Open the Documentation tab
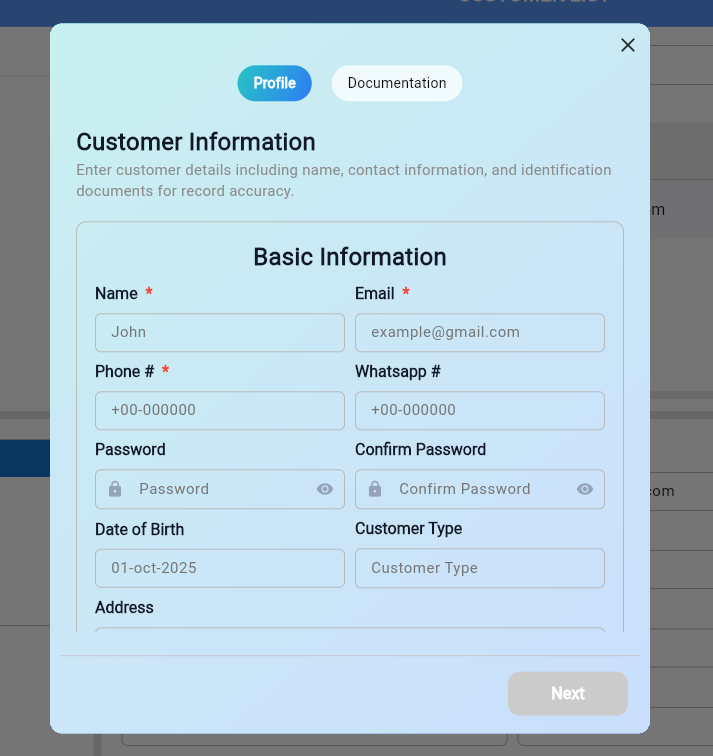713x756 pixels. click(x=397, y=83)
